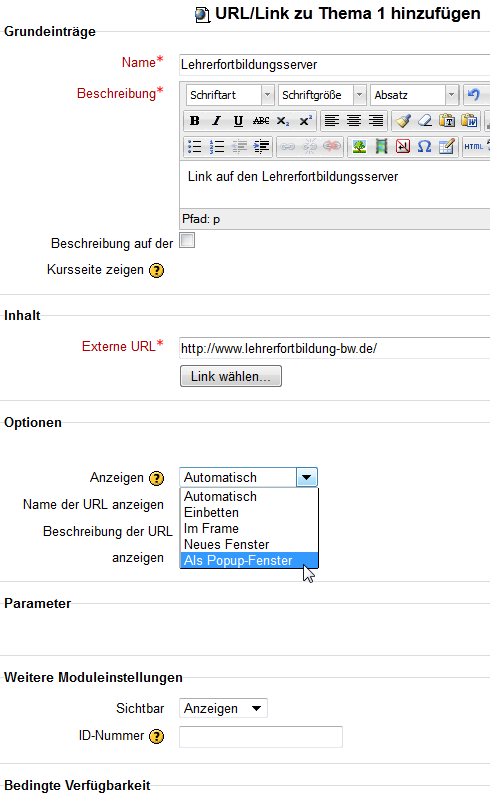Click into the Name text field
Image resolution: width=490 pixels, height=795 pixels.
point(335,65)
